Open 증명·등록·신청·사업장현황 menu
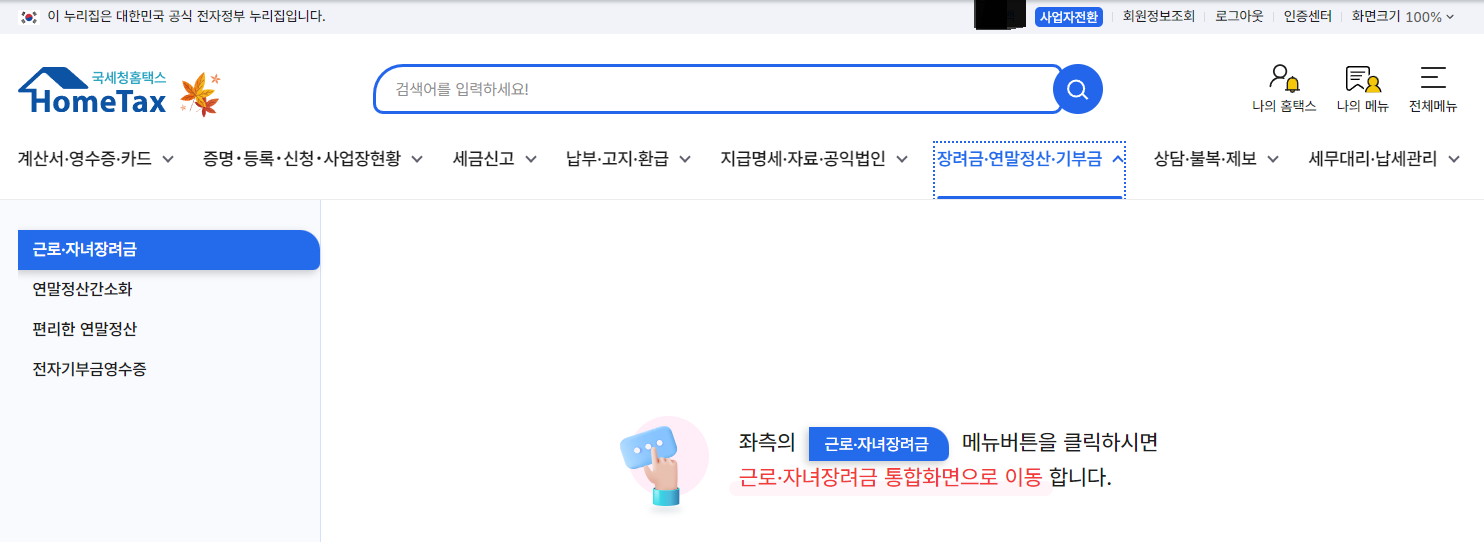The height and width of the screenshot is (542, 1484). [301, 159]
